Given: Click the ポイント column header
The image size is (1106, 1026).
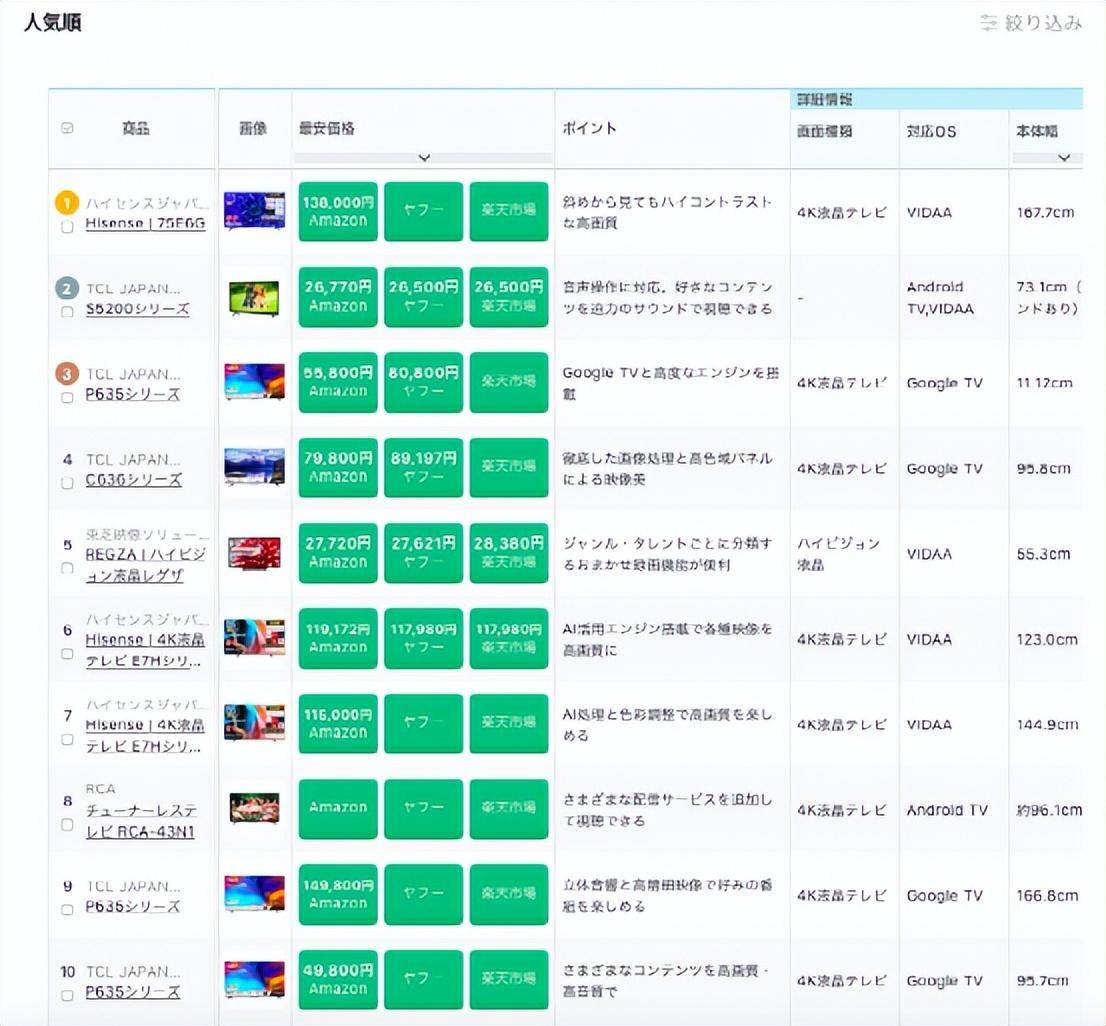Looking at the screenshot, I should (x=590, y=128).
